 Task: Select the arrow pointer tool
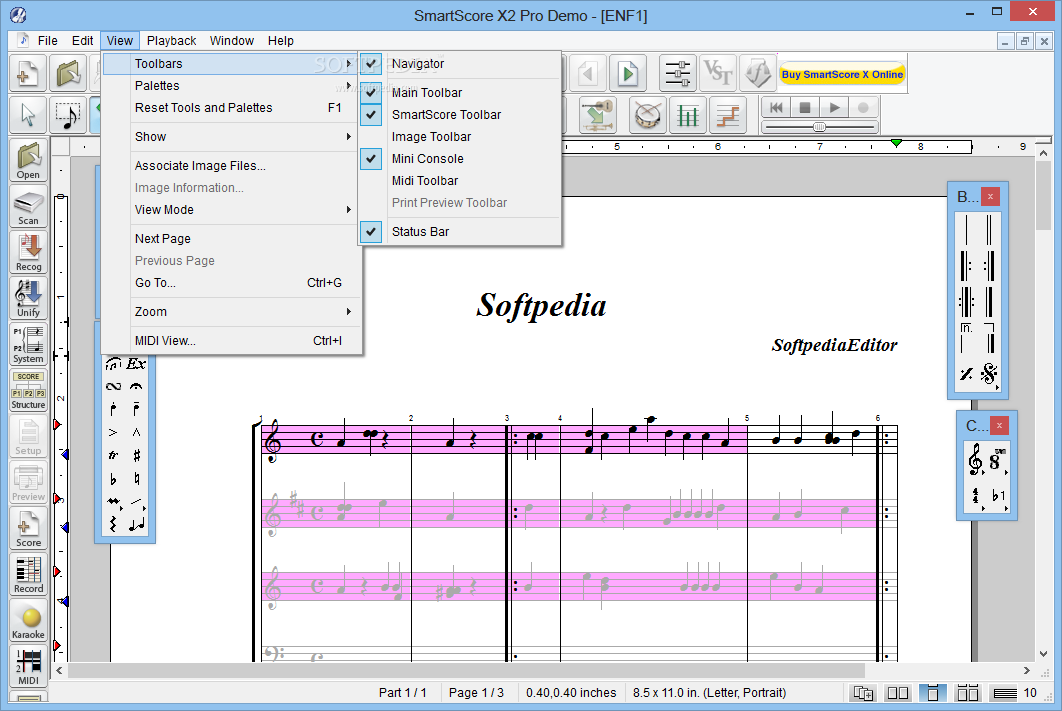tap(28, 114)
